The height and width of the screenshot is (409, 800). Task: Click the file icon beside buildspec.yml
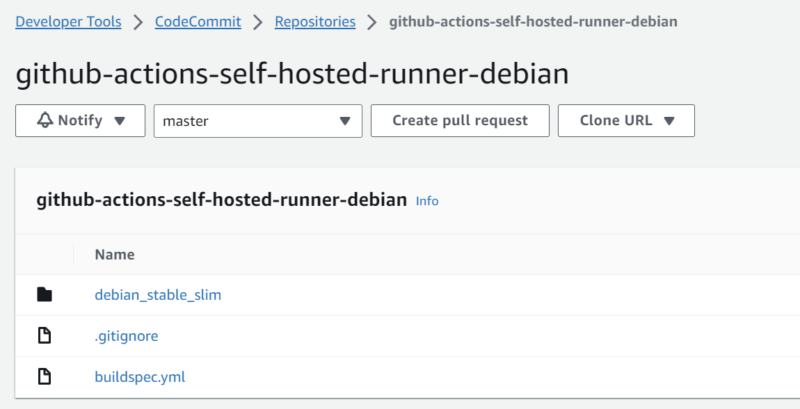[44, 377]
